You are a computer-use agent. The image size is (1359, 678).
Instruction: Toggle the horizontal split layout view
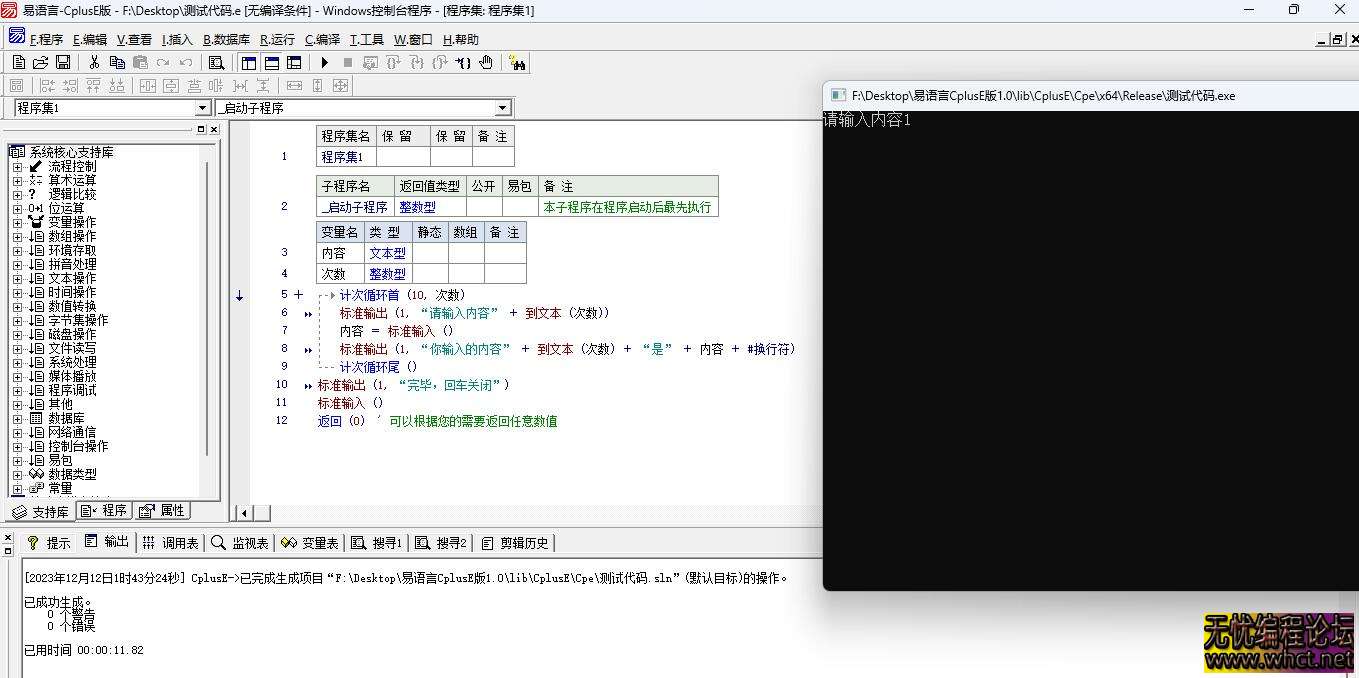(270, 62)
